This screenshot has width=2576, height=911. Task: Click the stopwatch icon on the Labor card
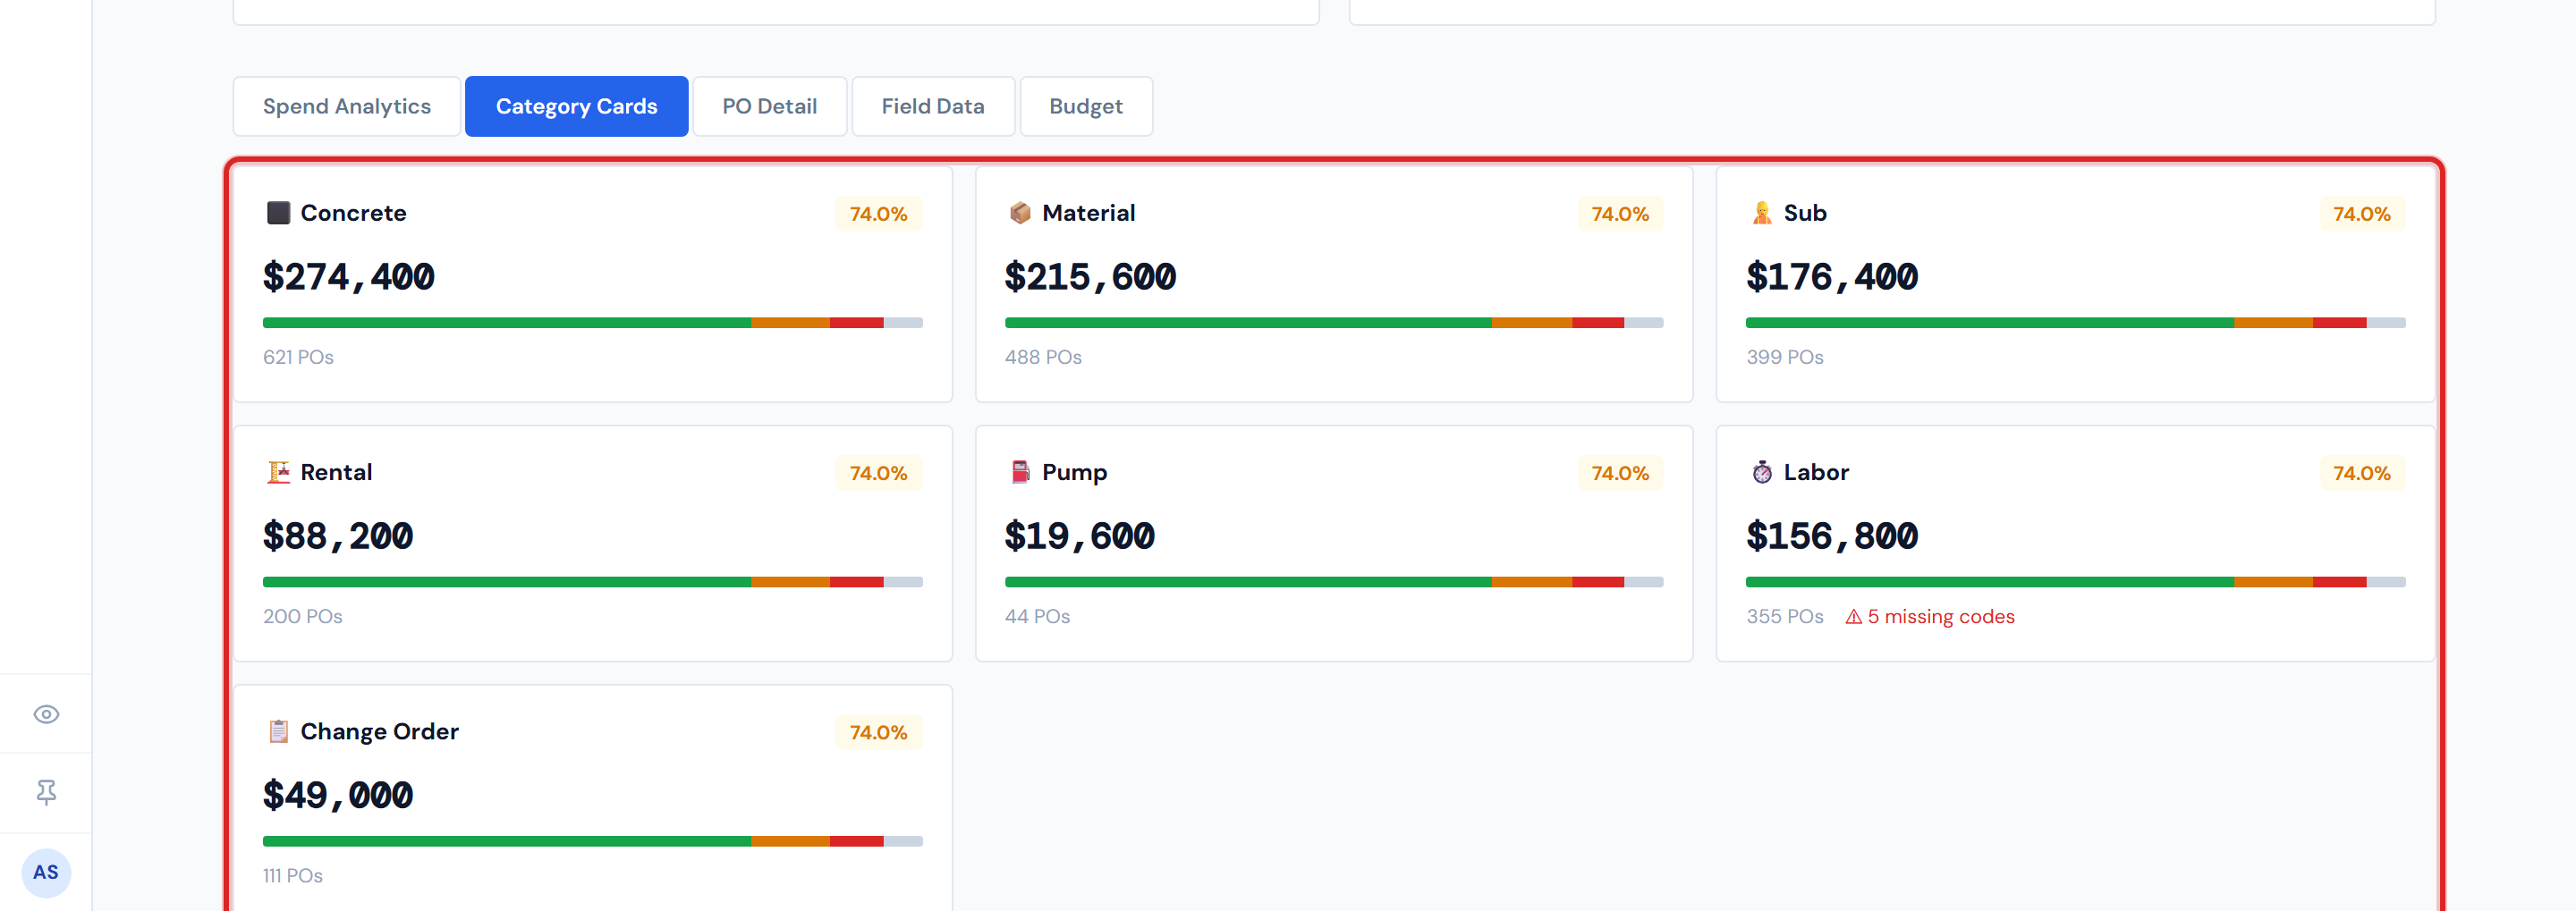(1762, 471)
